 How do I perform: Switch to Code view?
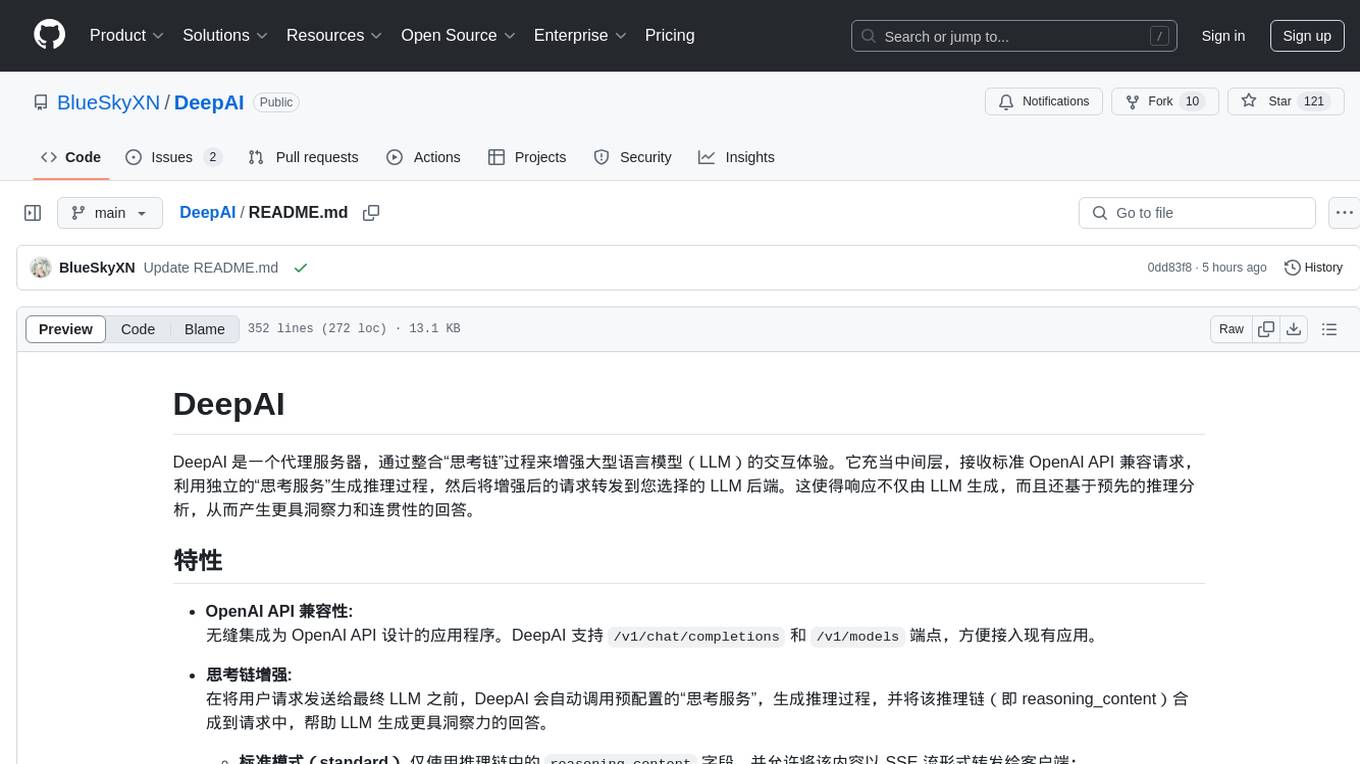(138, 329)
